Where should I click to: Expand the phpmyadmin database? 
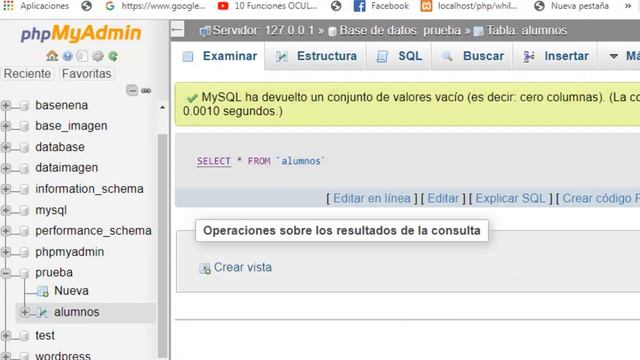pos(6,252)
